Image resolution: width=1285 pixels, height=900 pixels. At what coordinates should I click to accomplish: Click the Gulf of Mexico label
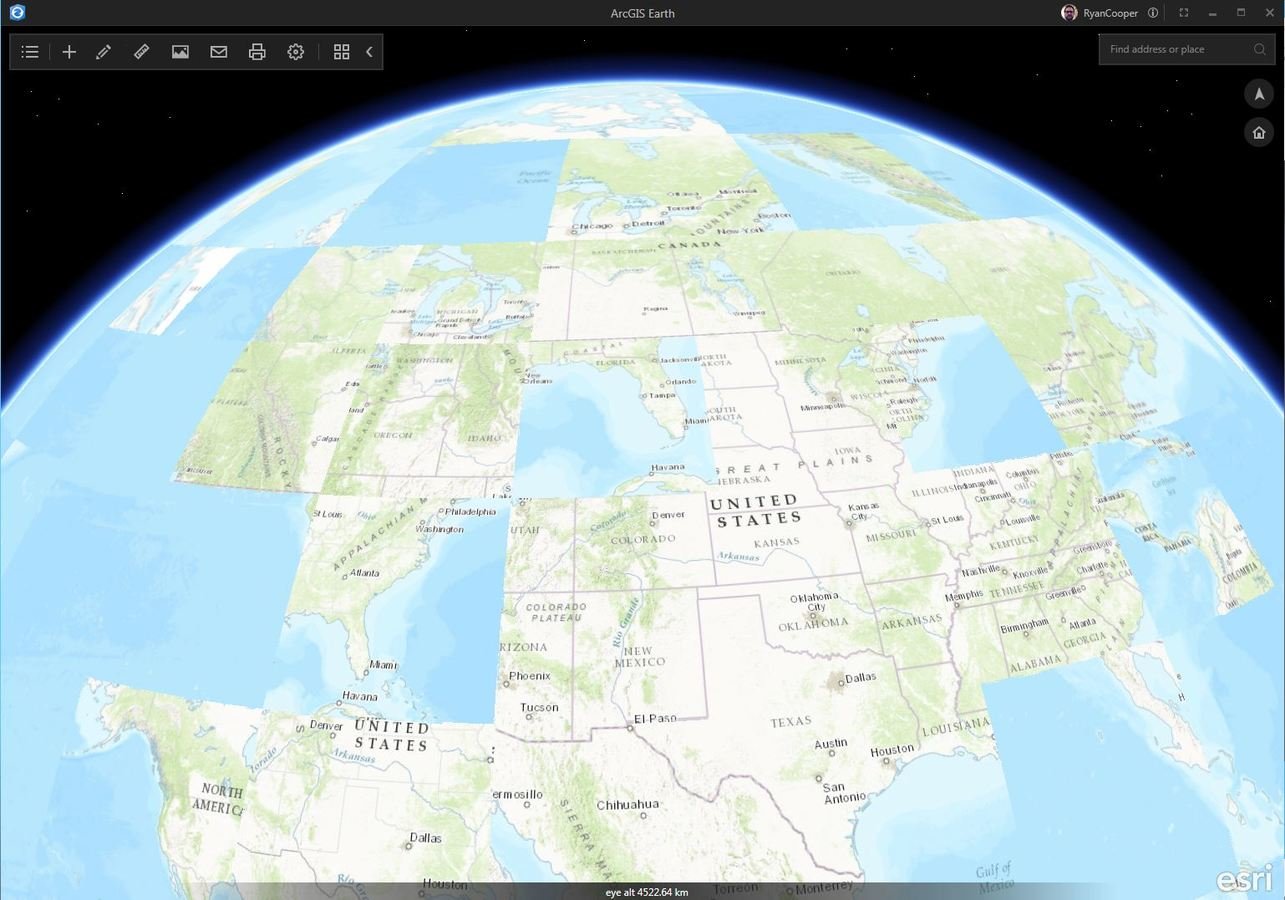[996, 878]
